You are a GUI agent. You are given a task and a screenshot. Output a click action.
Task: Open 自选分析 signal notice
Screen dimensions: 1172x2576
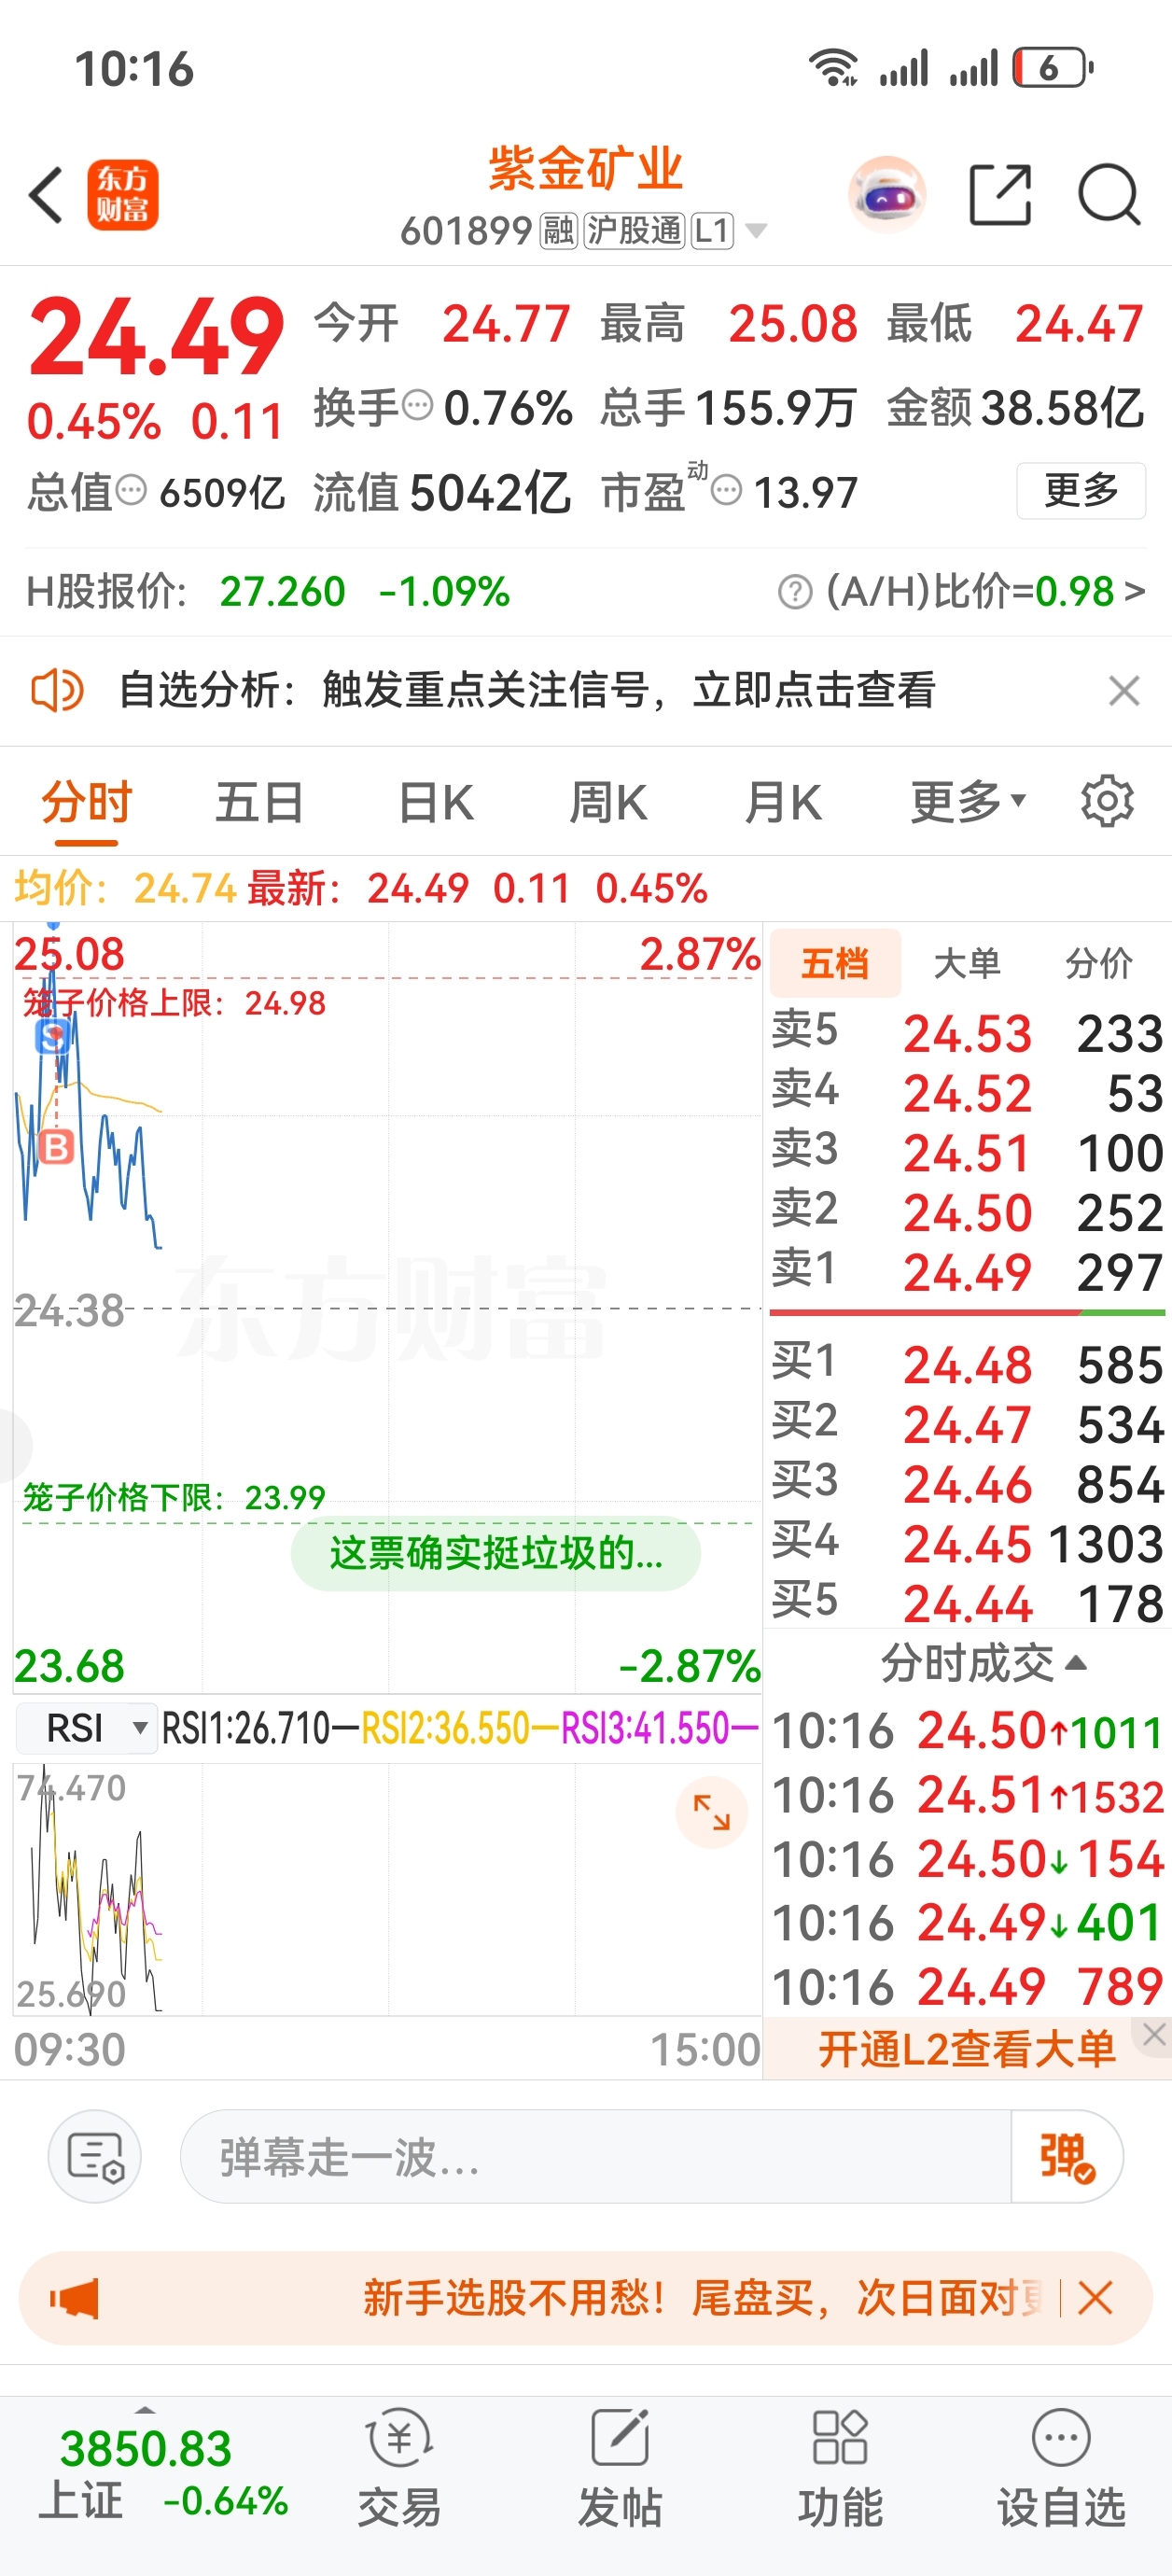click(528, 690)
